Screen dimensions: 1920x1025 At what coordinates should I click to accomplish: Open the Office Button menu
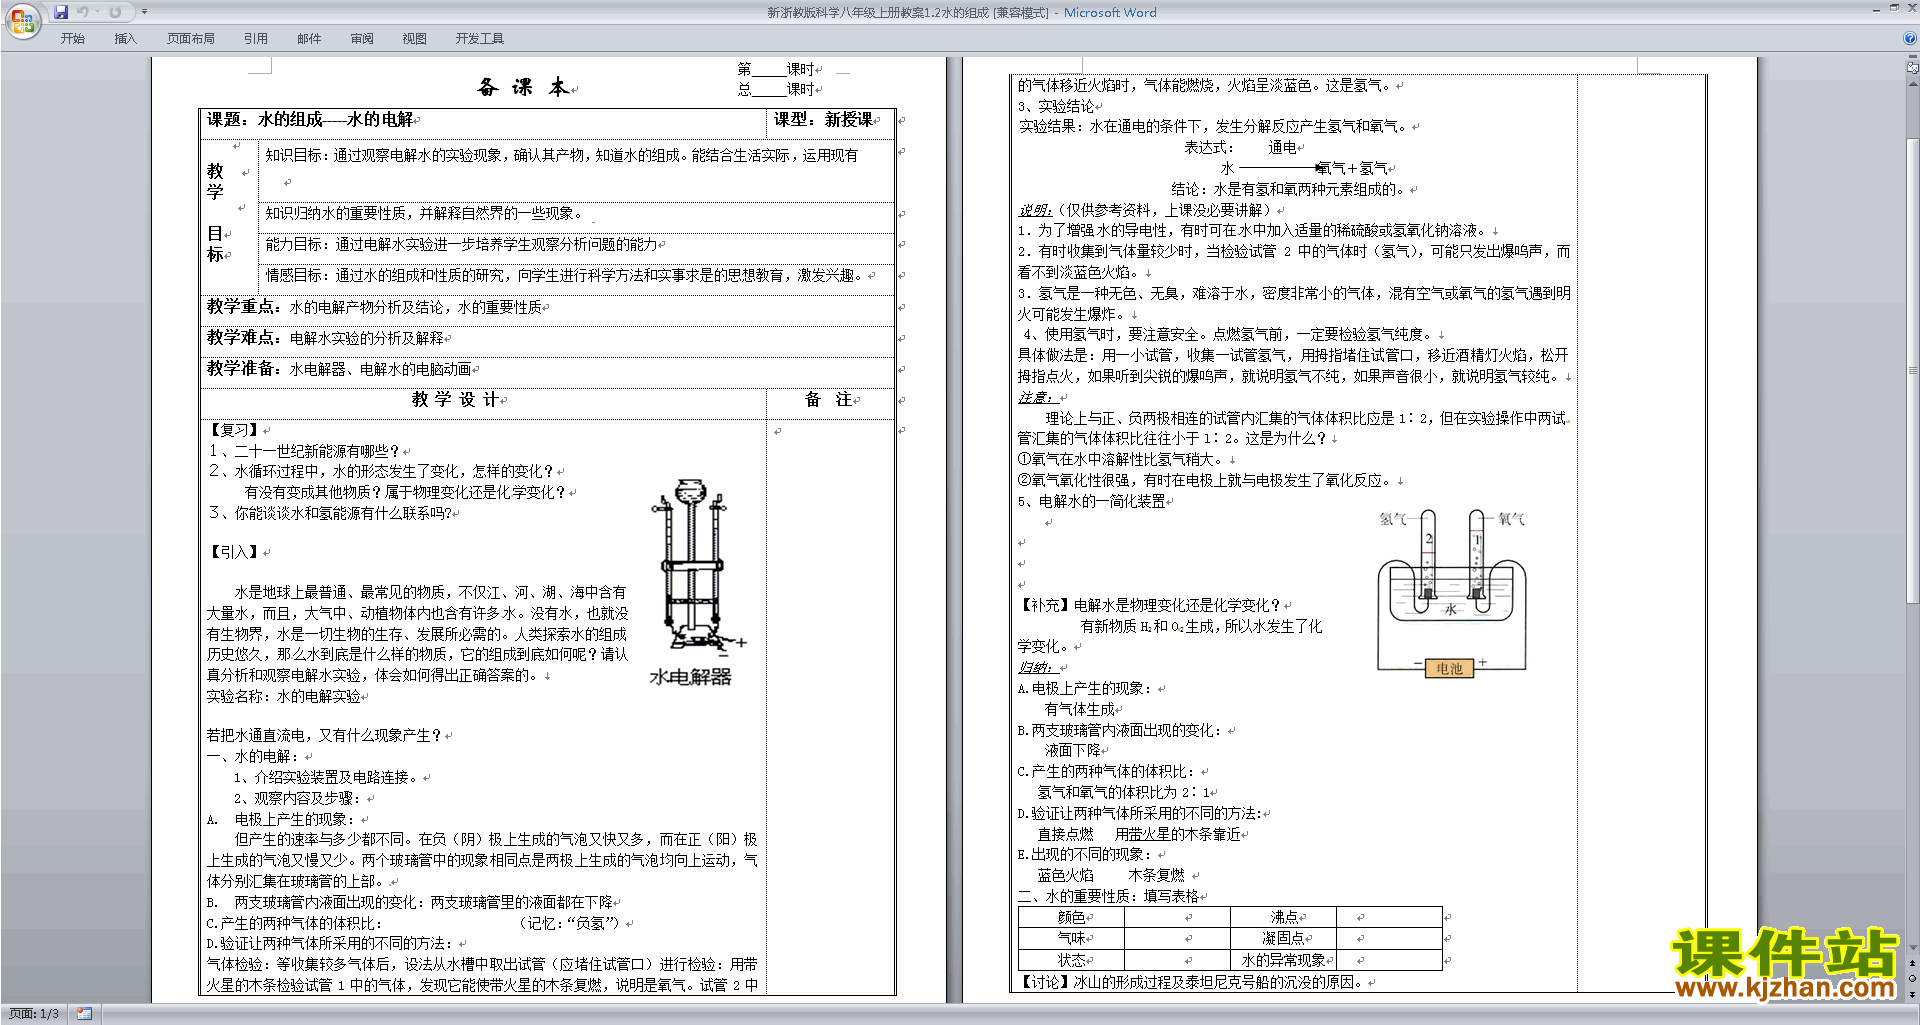(22, 20)
